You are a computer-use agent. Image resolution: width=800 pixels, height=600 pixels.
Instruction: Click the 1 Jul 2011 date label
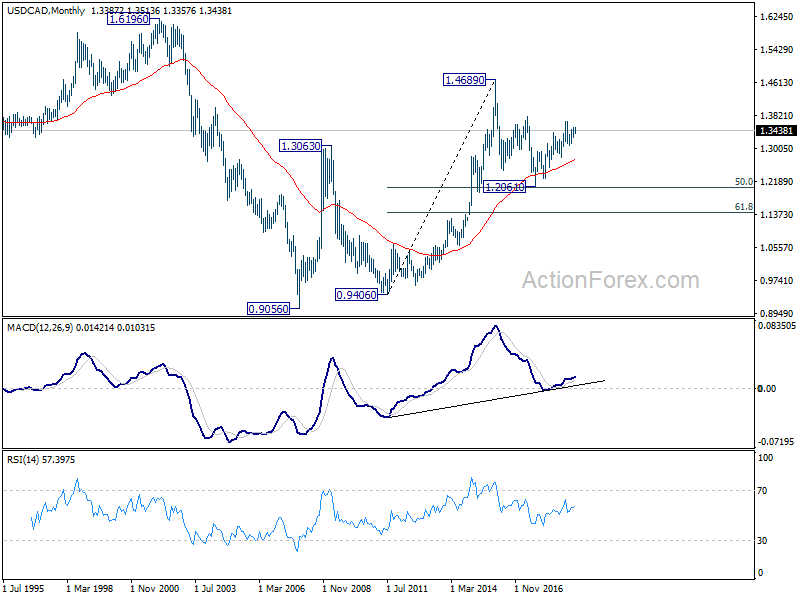click(x=407, y=588)
